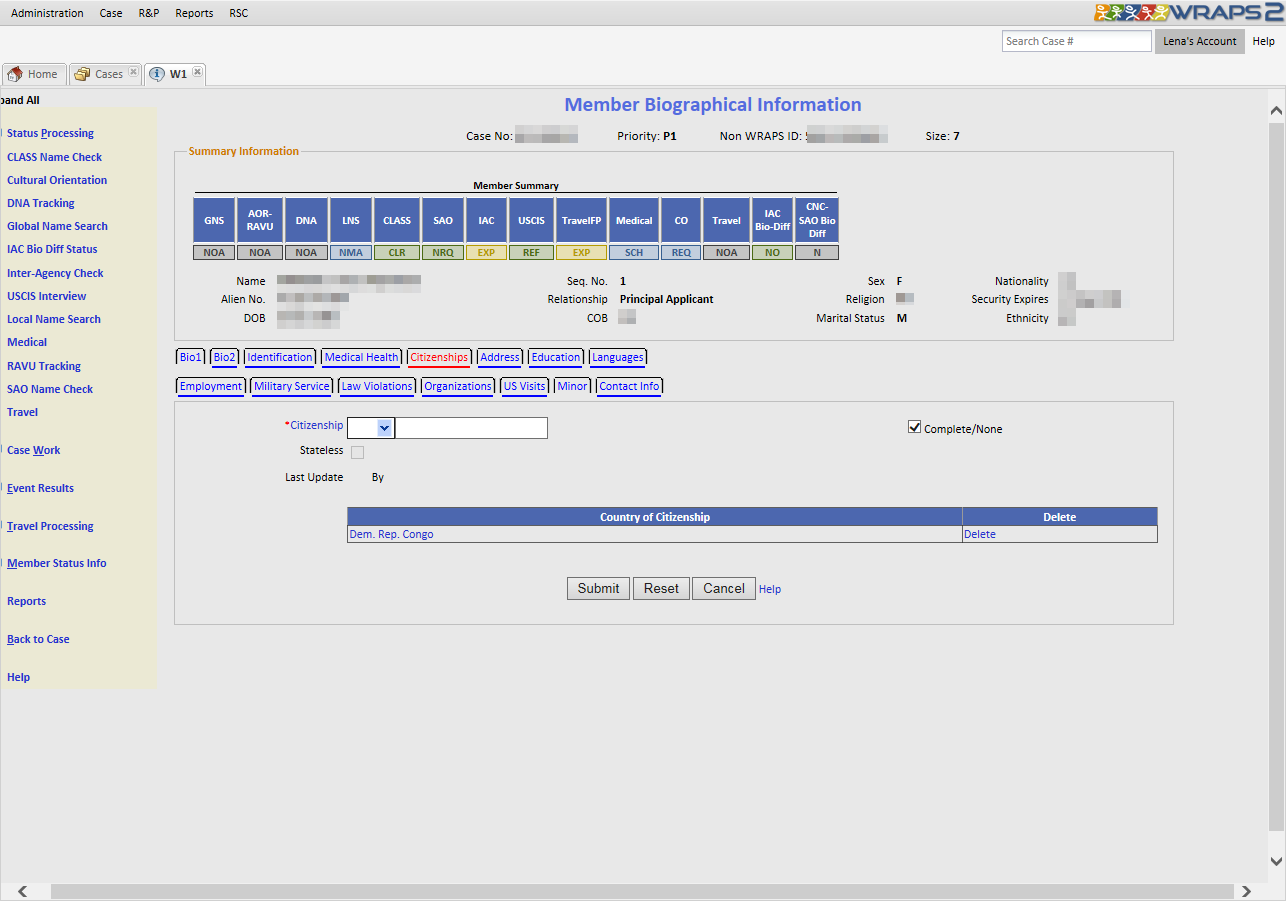1286x901 pixels.
Task: Click the Submit button
Action: (x=598, y=588)
